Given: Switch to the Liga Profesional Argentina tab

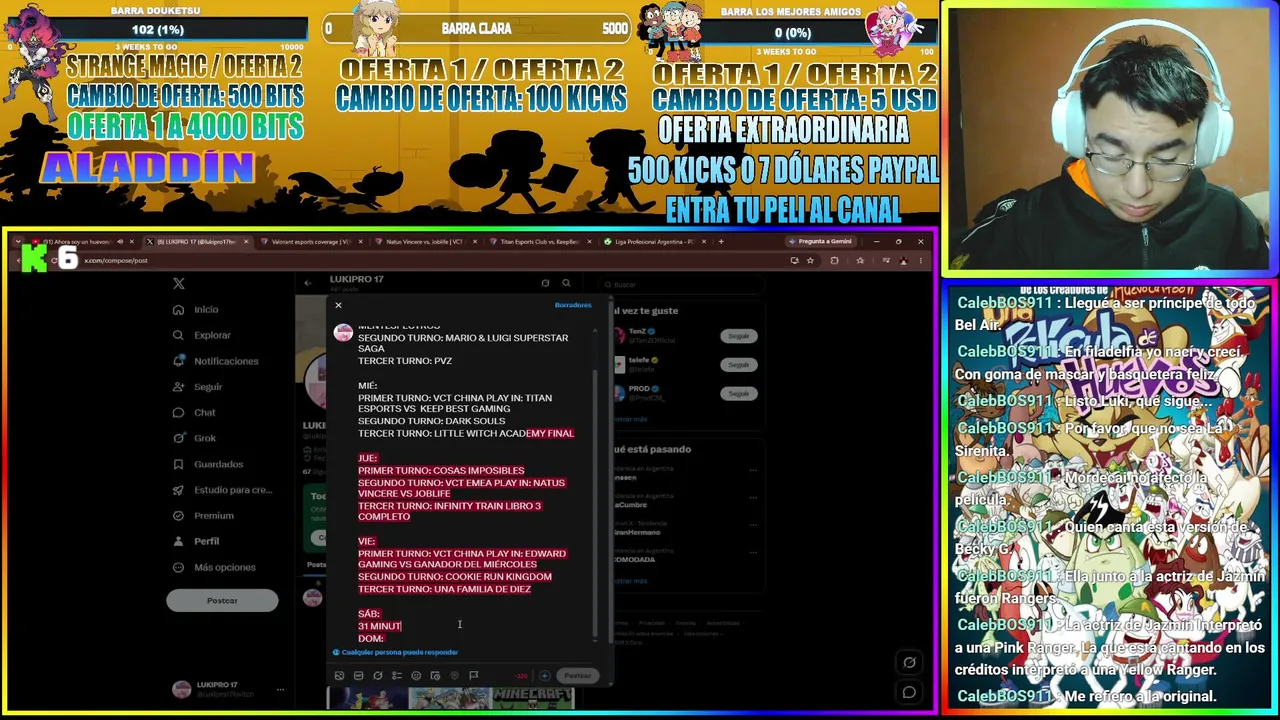Looking at the screenshot, I should pos(655,241).
